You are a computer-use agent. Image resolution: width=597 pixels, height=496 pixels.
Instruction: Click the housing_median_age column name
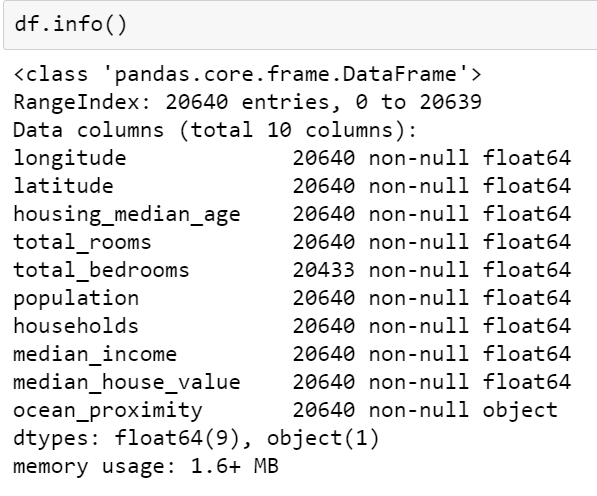(127, 214)
